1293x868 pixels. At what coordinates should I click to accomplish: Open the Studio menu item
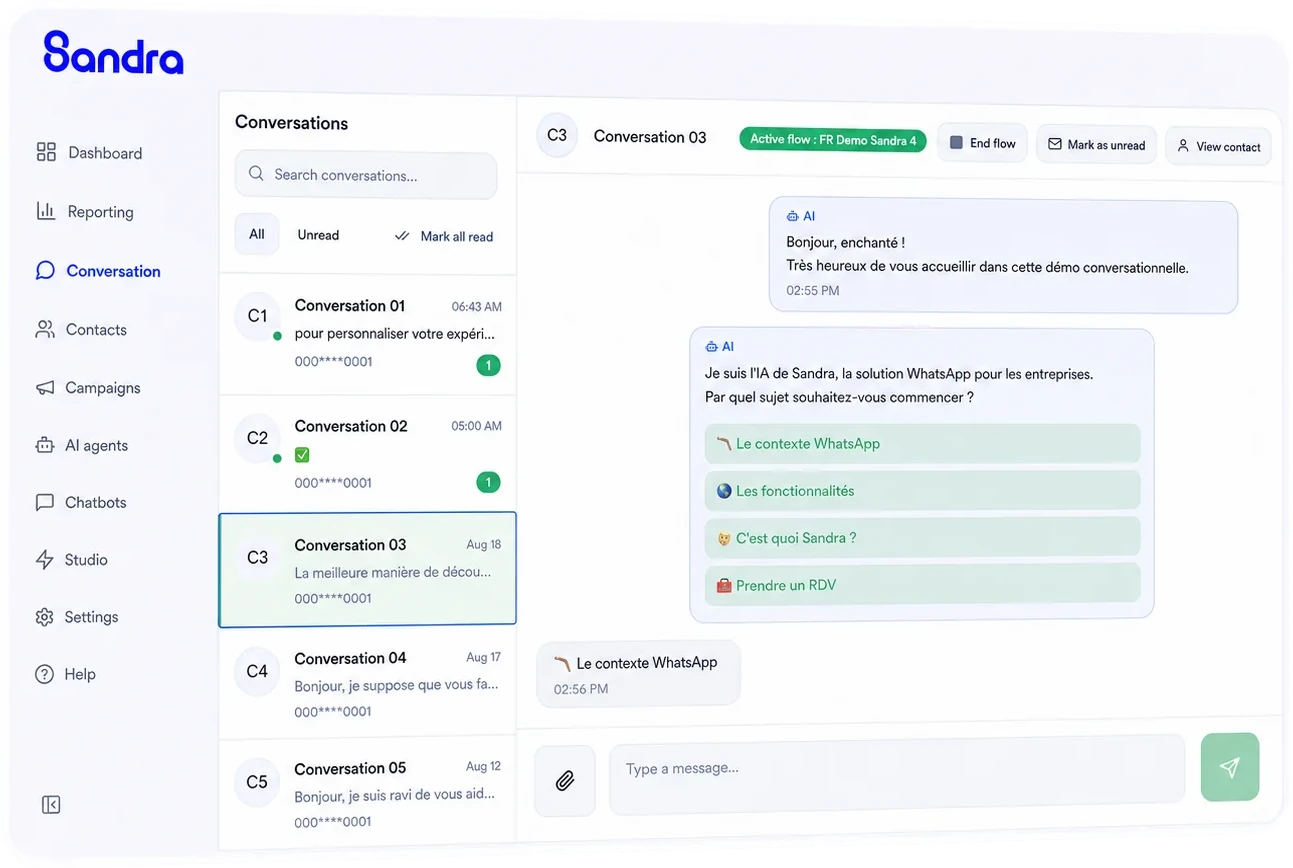[x=72, y=559]
